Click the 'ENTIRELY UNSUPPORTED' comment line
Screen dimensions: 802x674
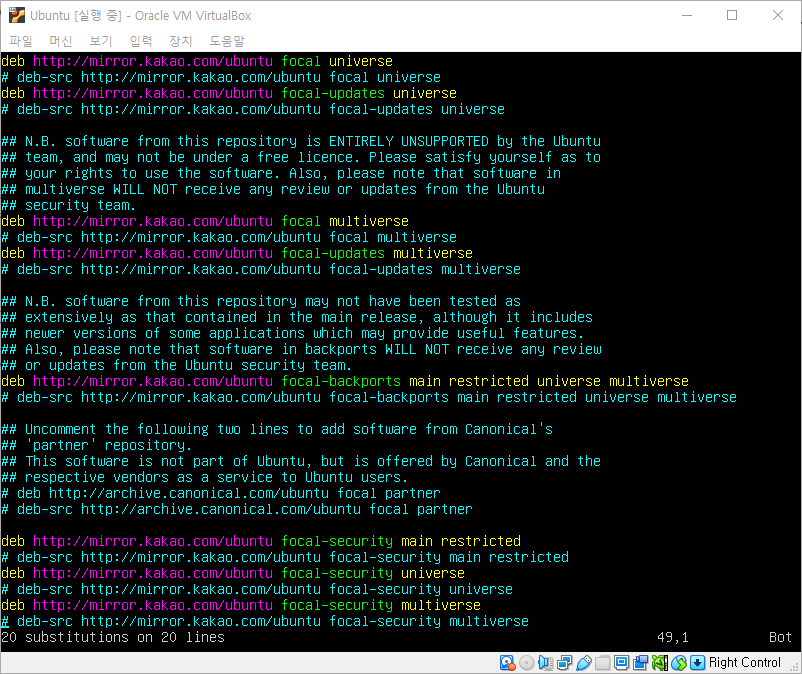301,141
